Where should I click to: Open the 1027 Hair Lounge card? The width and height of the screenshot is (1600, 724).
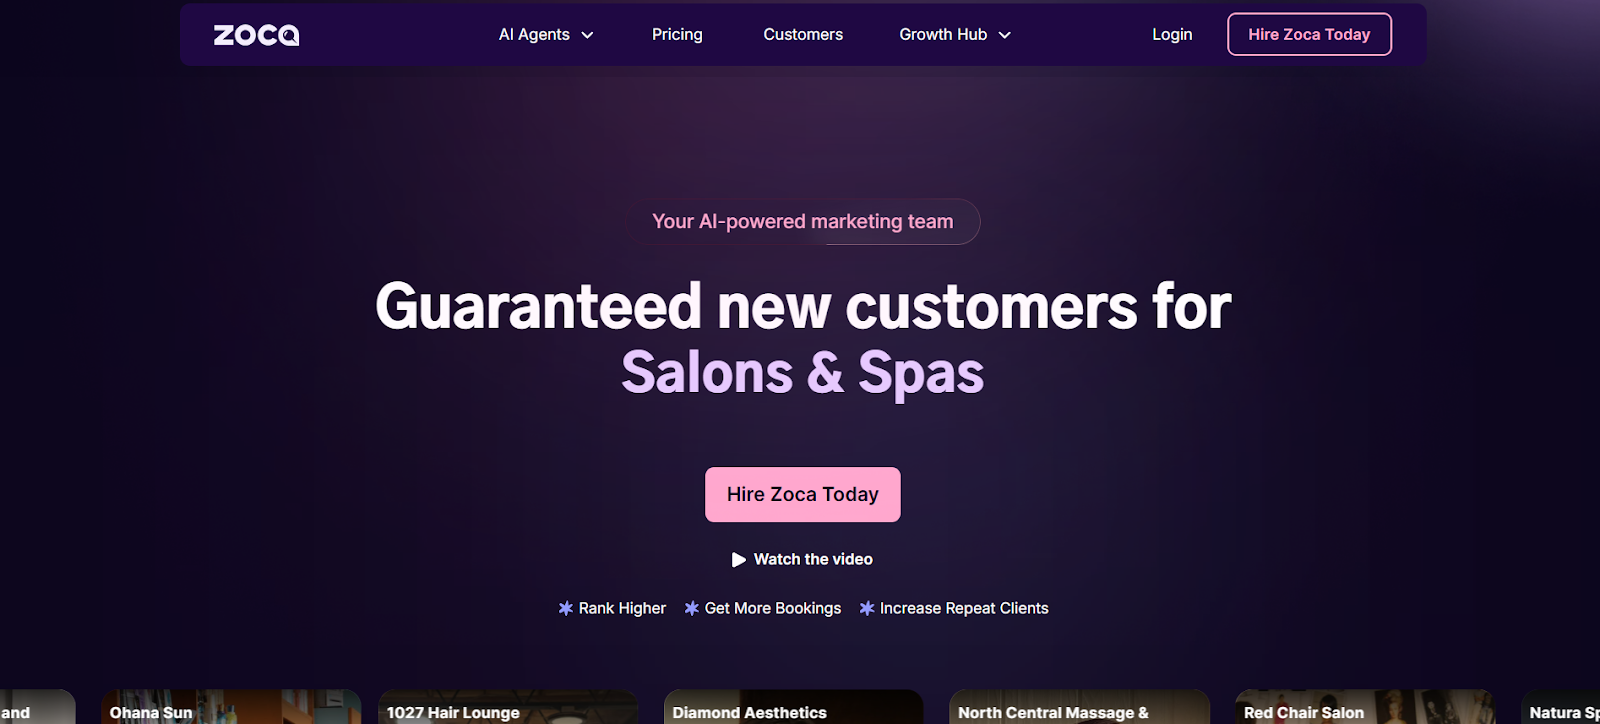pos(508,707)
